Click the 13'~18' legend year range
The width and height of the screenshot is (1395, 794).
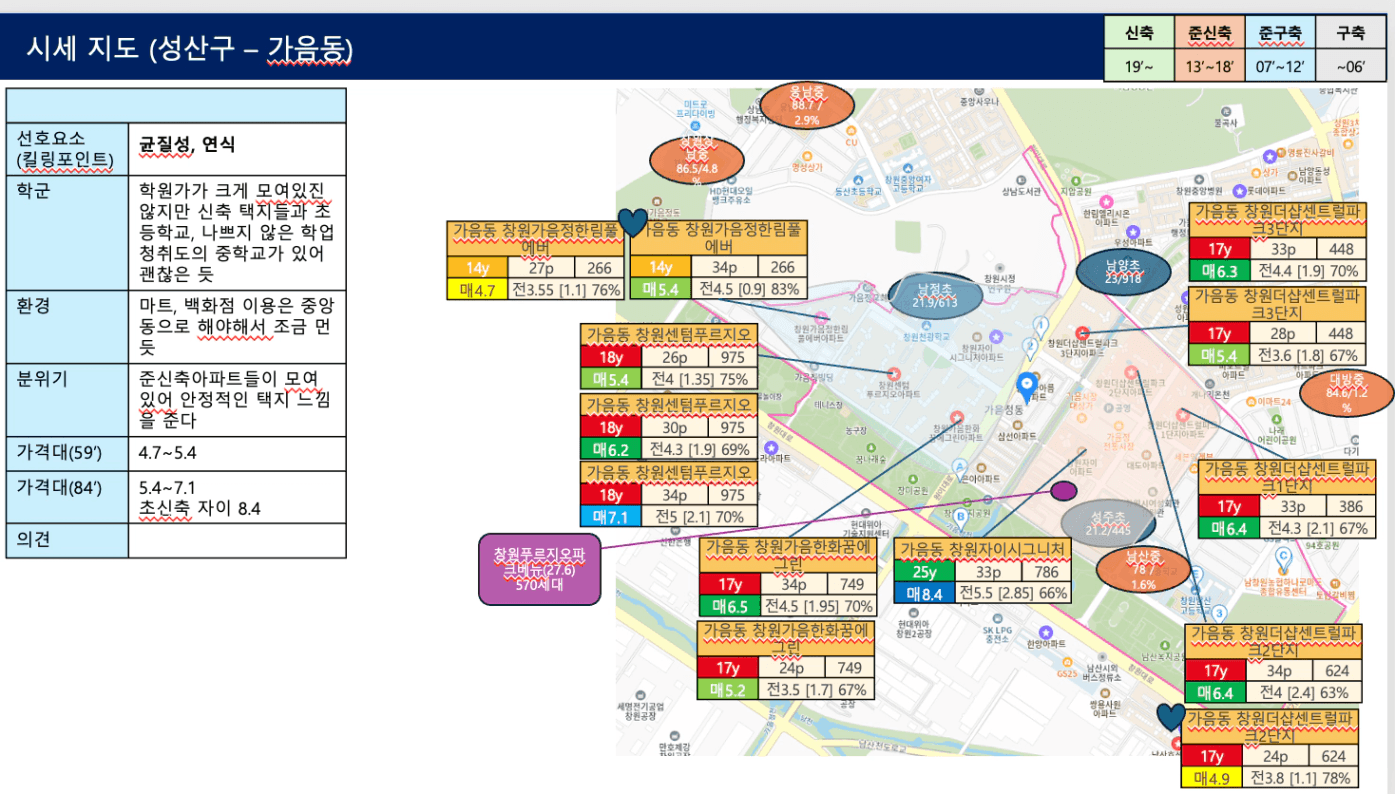(1210, 68)
